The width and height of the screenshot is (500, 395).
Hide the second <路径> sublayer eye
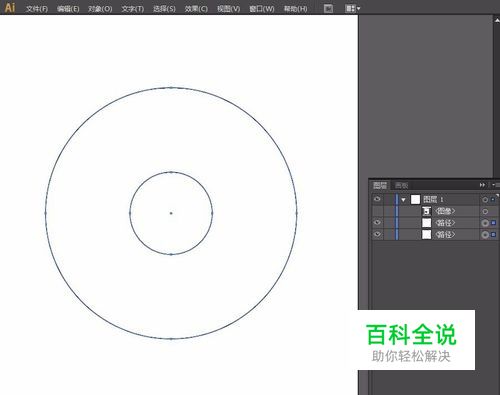pyautogui.click(x=377, y=234)
